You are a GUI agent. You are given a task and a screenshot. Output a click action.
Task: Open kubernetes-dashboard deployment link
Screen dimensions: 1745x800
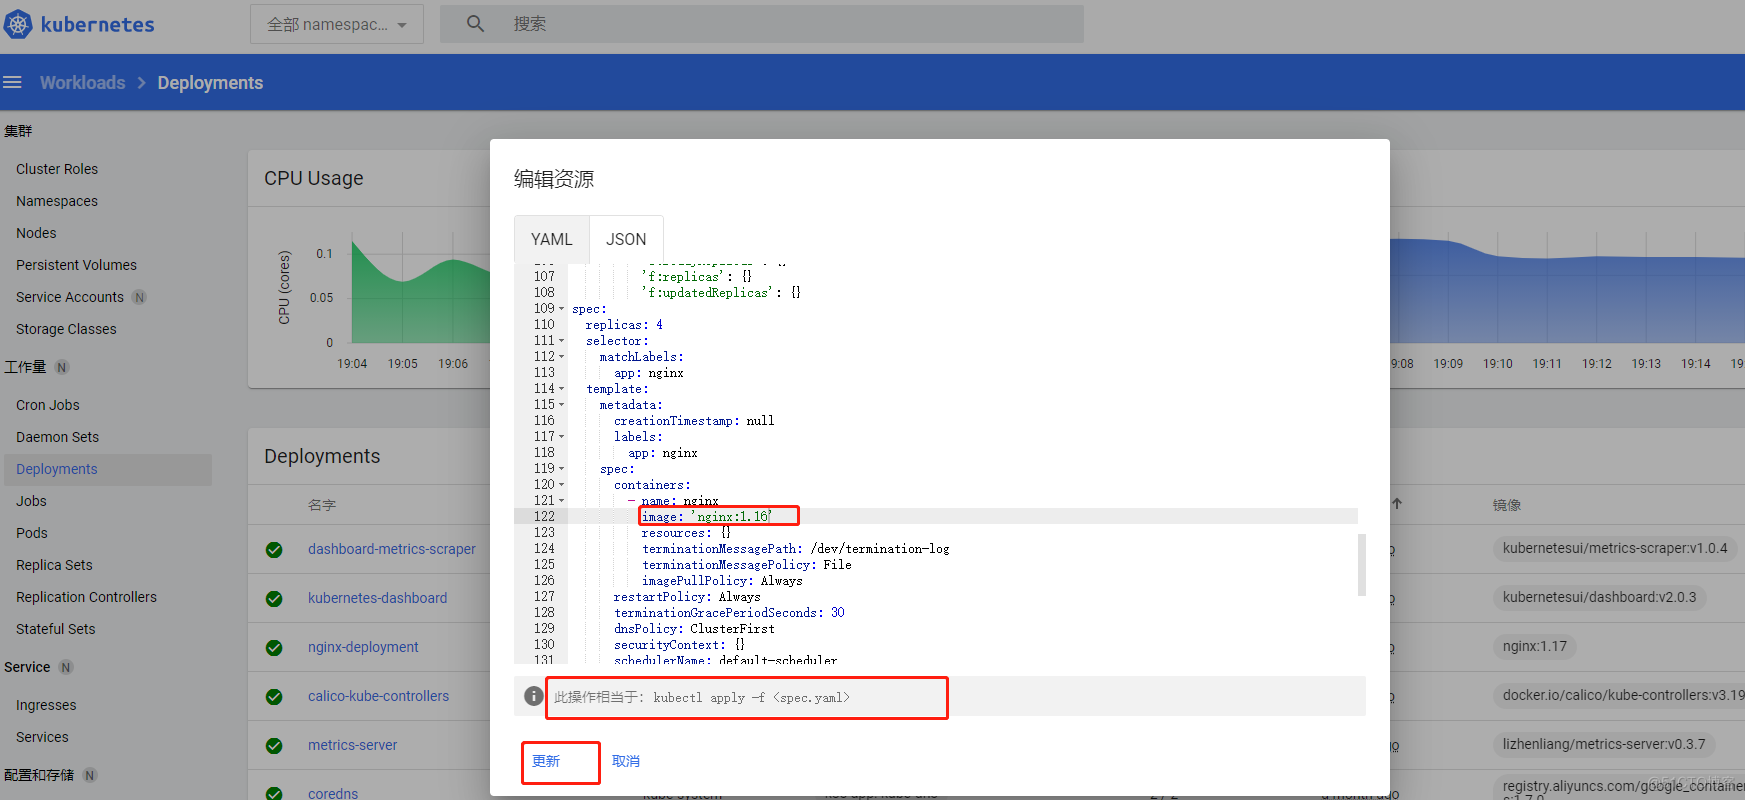[377, 598]
